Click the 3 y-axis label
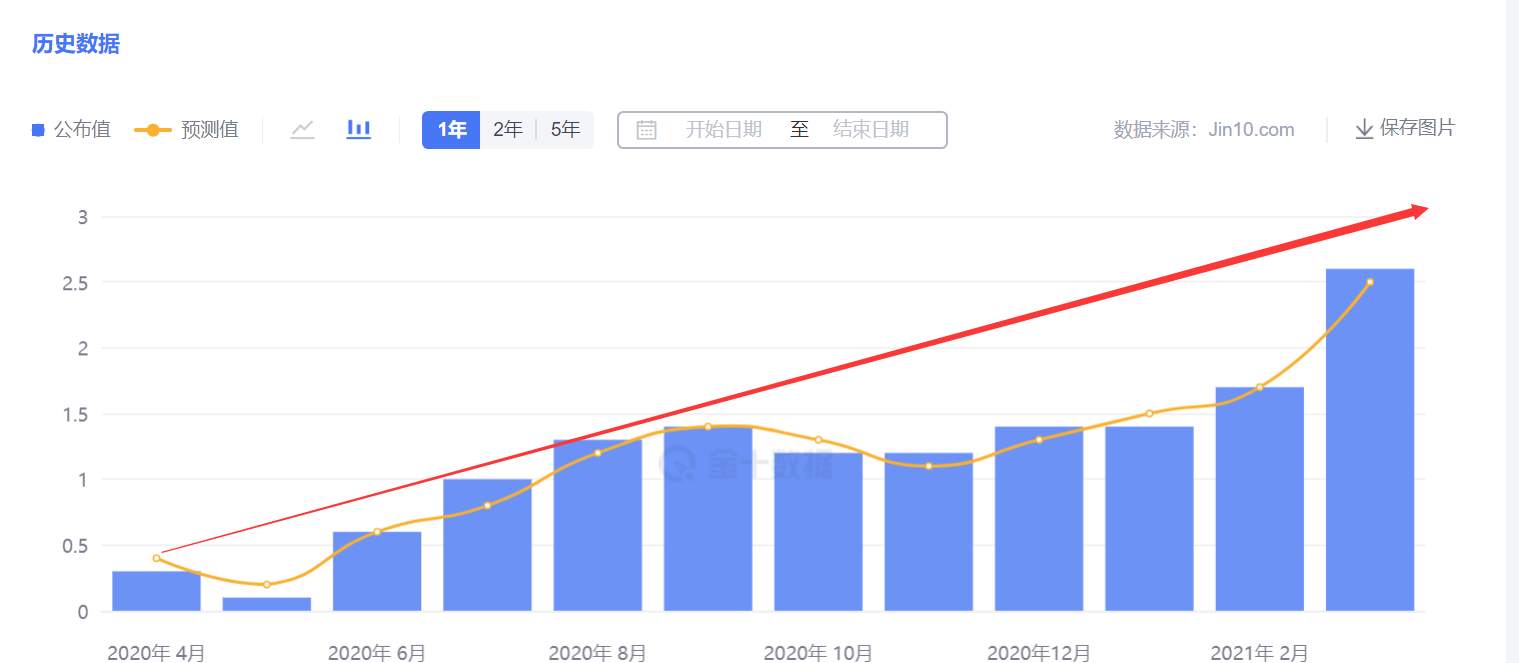The image size is (1519, 663). 83,217
